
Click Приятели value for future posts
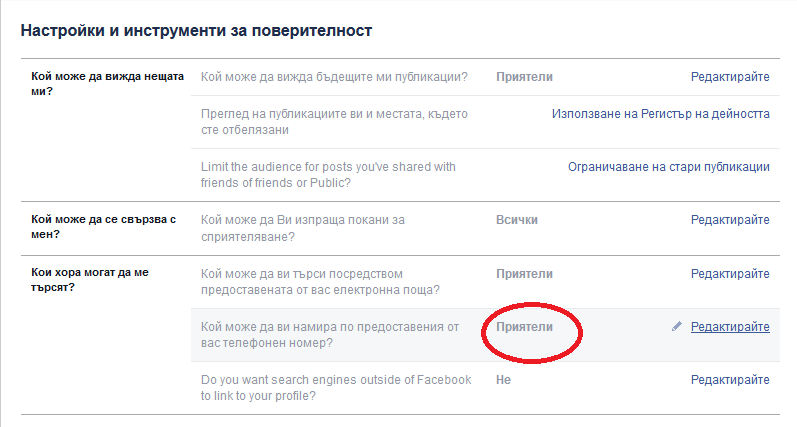pyautogui.click(x=524, y=77)
